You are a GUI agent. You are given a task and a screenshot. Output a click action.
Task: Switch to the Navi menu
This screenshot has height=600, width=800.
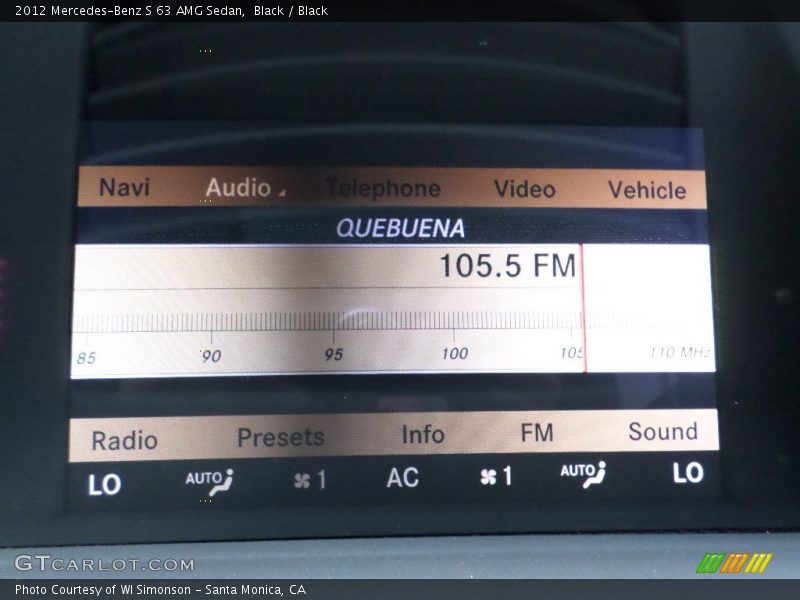coord(124,187)
